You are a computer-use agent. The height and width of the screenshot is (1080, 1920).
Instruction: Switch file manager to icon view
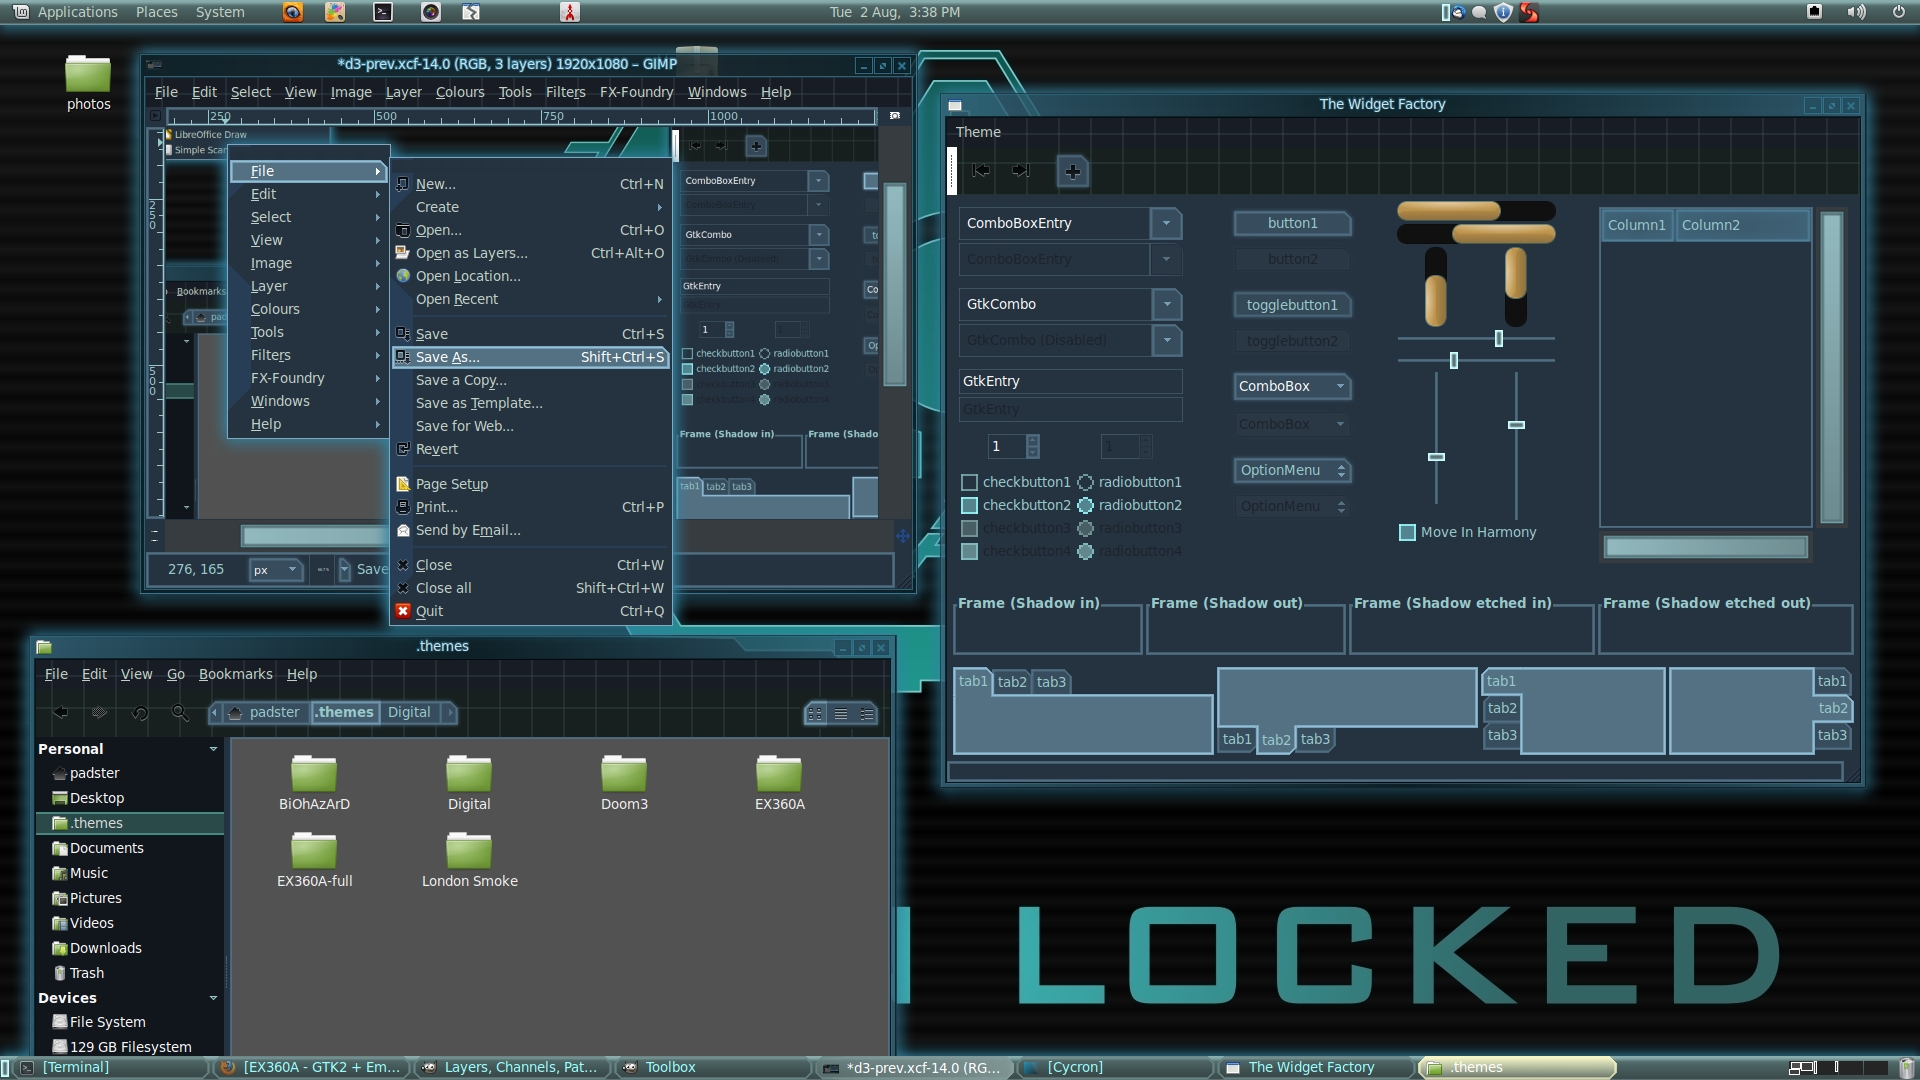[815, 714]
